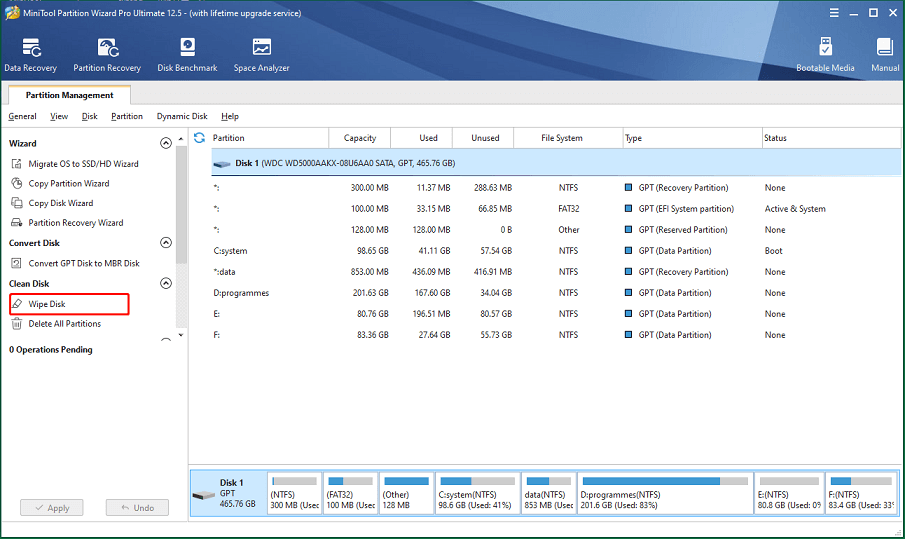Click the (Other) 128 MB block in disk map
Viewport: 905px width, 539px height.
click(406, 493)
